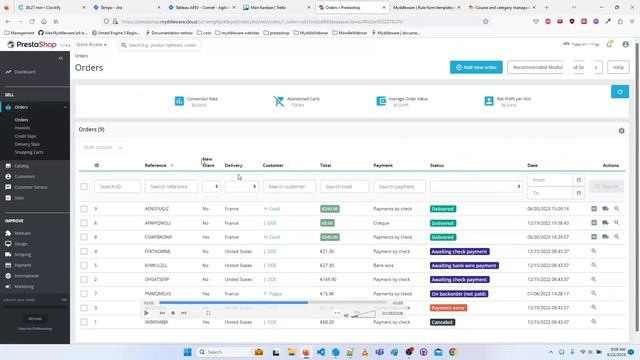Image resolution: width=640 pixels, height=360 pixels.
Task: Tick the checkbox for order PMMQNEUIS
Action: point(84,294)
